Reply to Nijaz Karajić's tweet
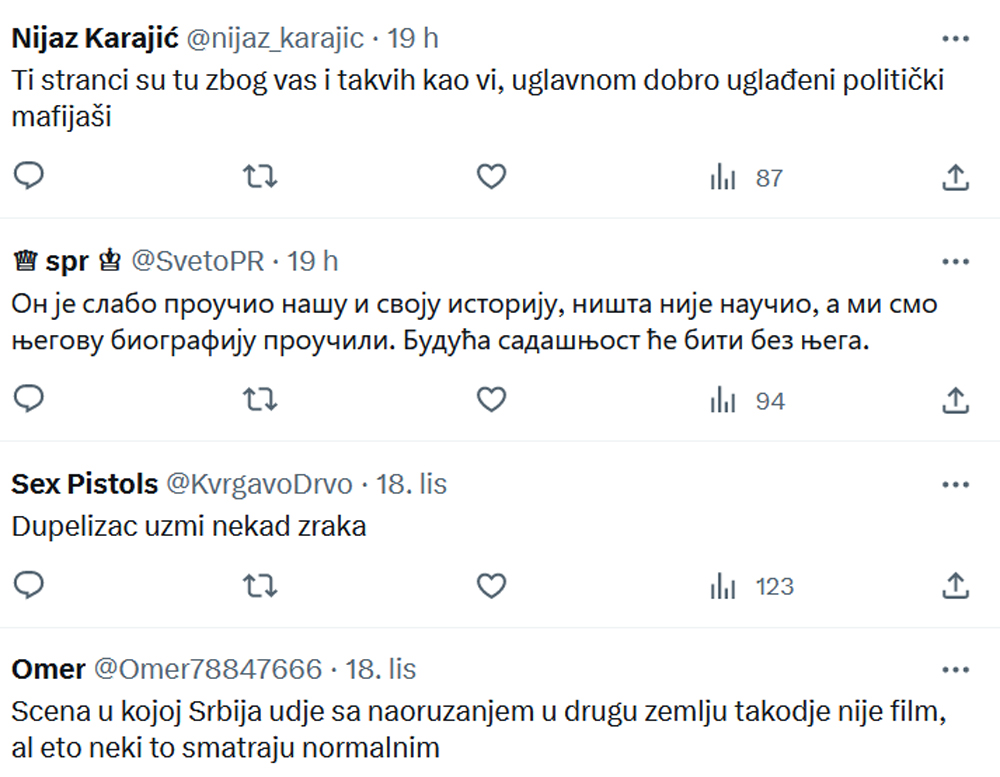1000x777 pixels. [29, 176]
